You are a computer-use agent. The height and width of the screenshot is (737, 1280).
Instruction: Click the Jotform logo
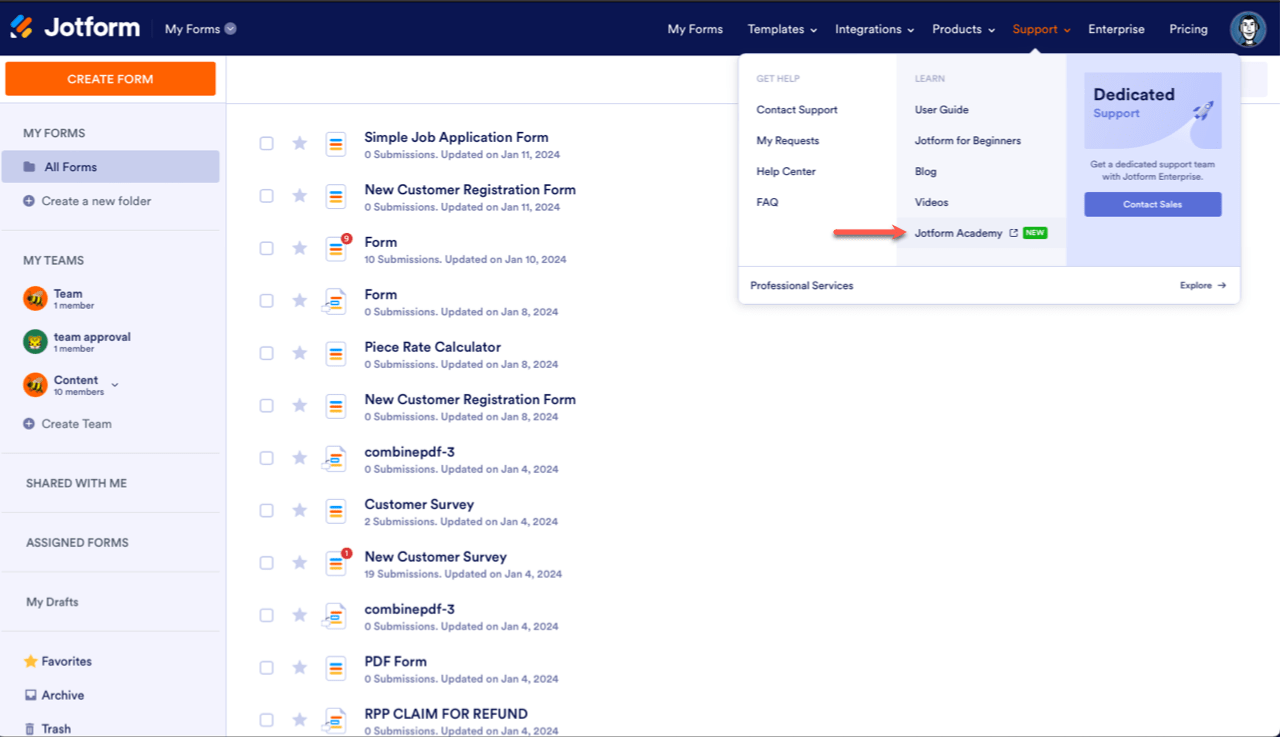coord(75,28)
